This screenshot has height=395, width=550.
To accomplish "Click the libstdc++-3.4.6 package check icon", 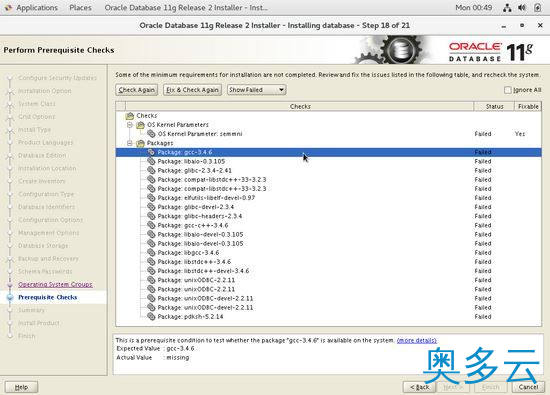I will pos(151,261).
